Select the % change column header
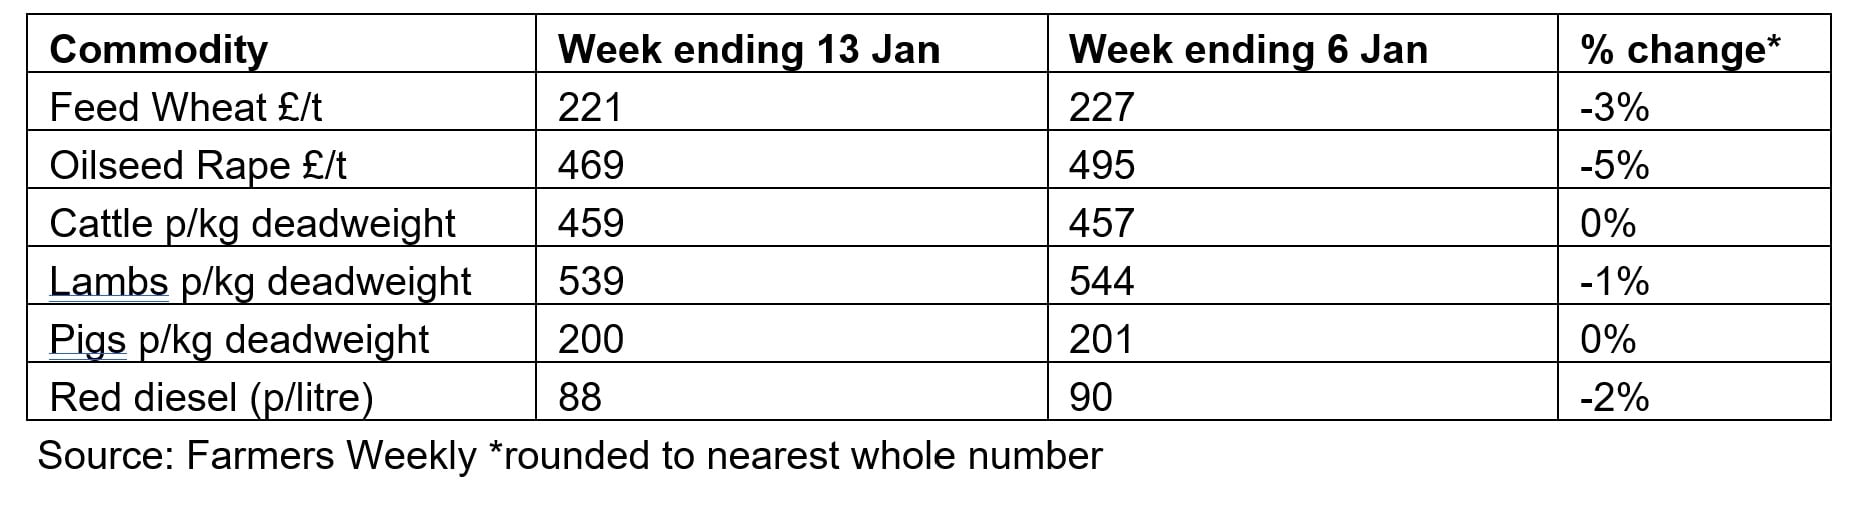1866x507 pixels. (x=1679, y=49)
